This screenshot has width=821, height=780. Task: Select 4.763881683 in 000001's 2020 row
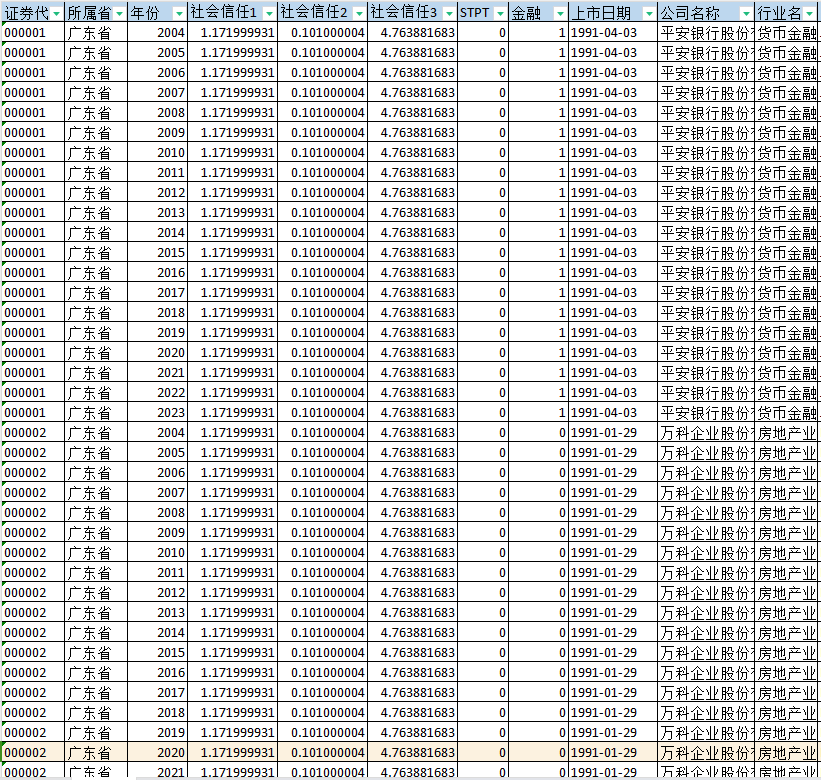point(412,353)
